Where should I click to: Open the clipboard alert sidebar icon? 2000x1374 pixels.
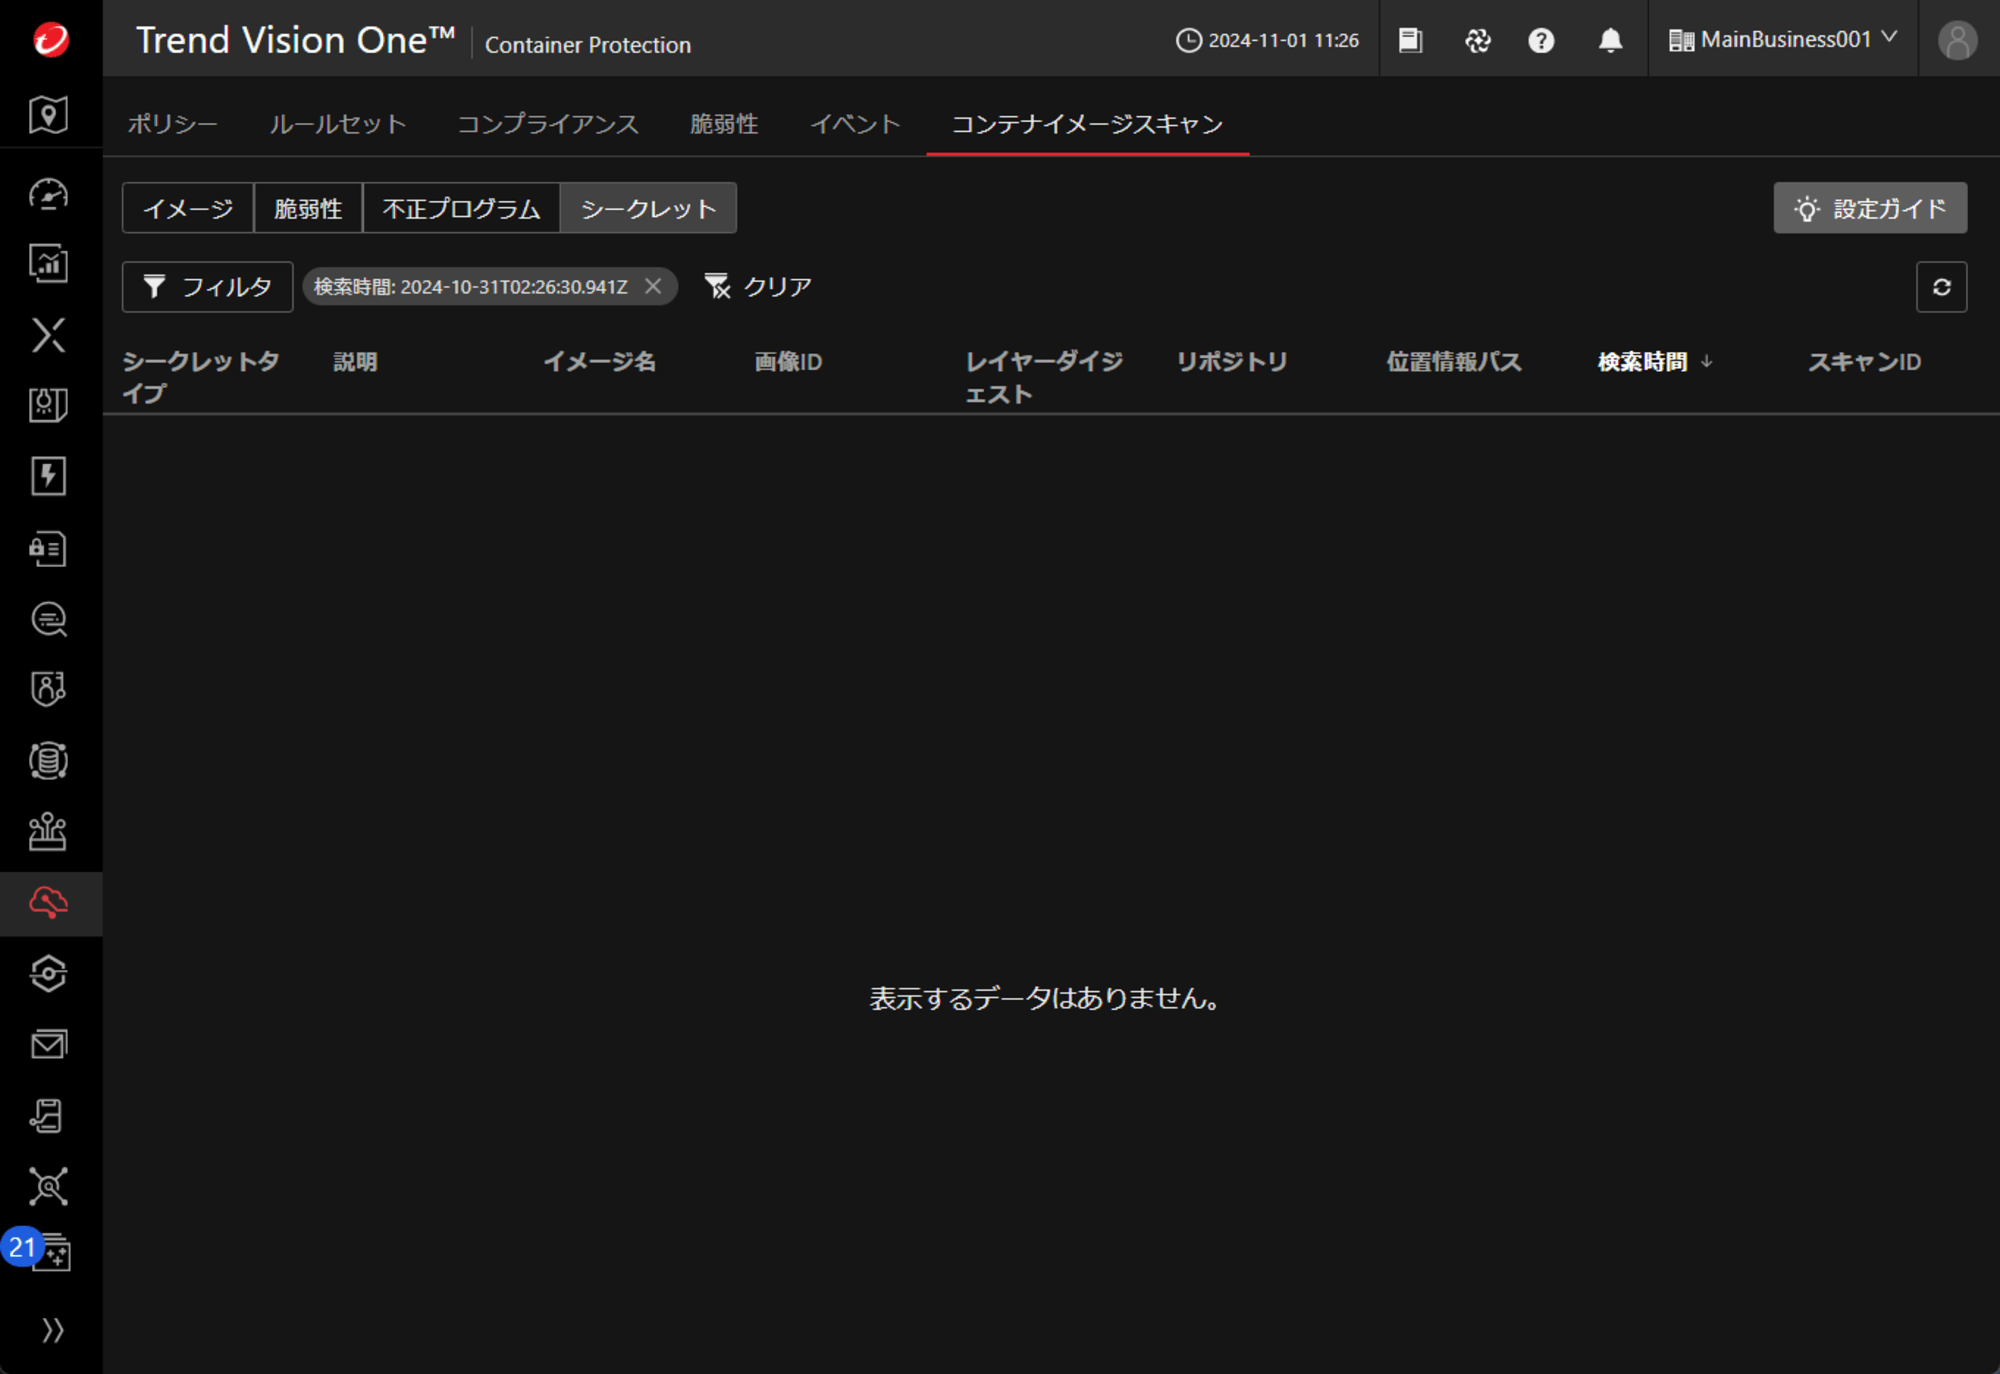click(49, 405)
